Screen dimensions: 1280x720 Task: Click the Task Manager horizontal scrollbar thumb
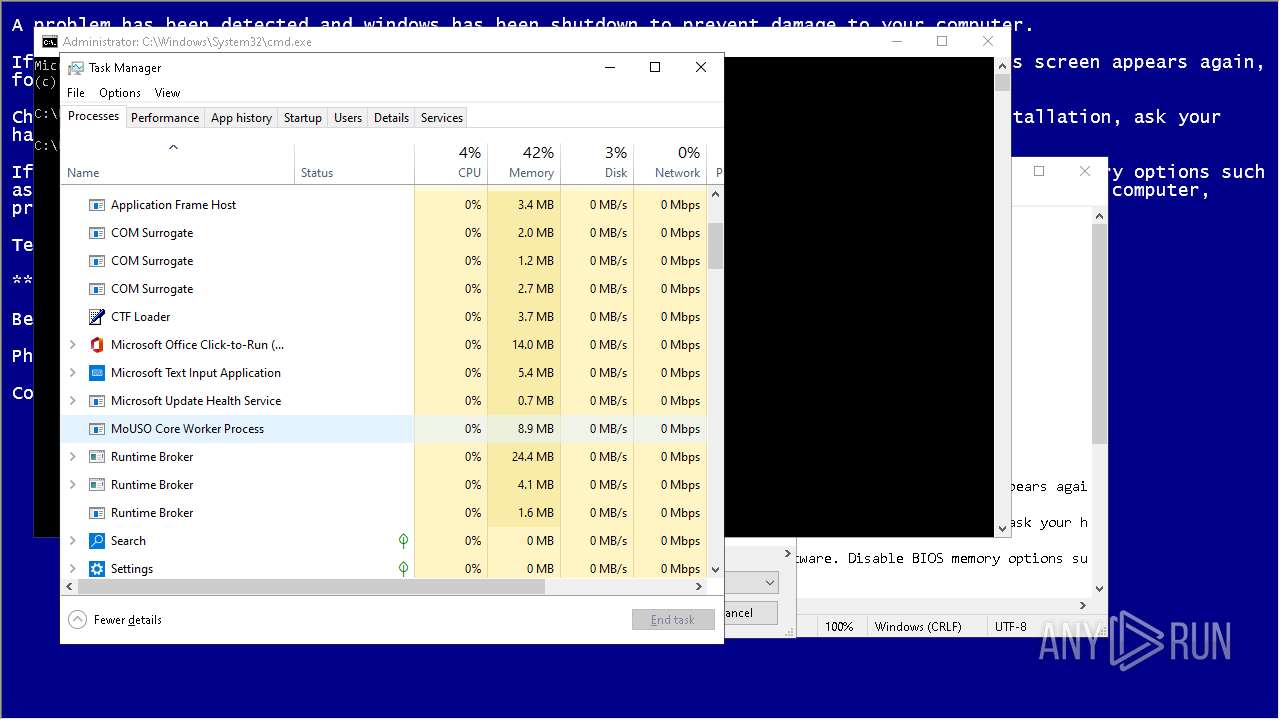coord(310,587)
